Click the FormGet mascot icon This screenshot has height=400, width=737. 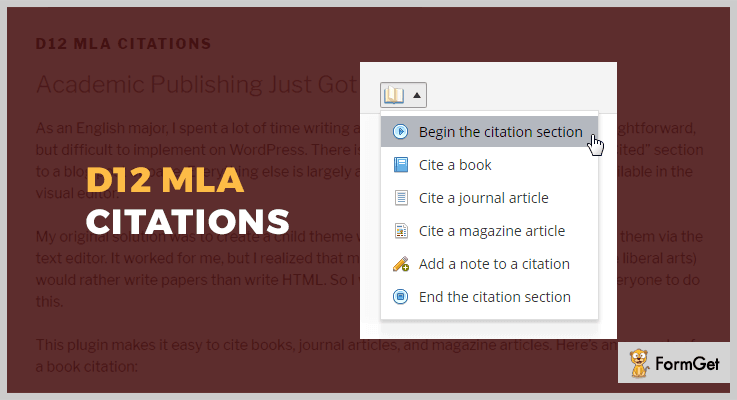(x=639, y=363)
